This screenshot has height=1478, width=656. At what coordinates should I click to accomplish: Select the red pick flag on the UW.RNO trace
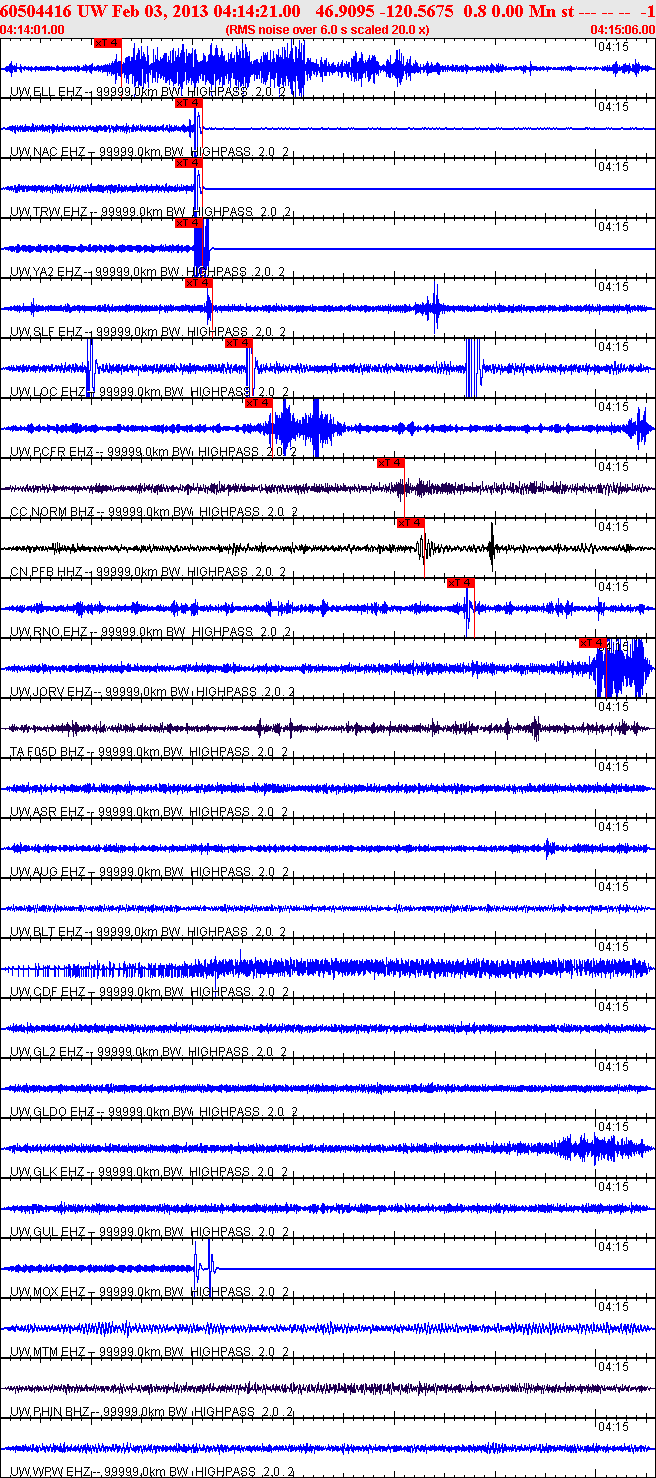pyautogui.click(x=460, y=583)
